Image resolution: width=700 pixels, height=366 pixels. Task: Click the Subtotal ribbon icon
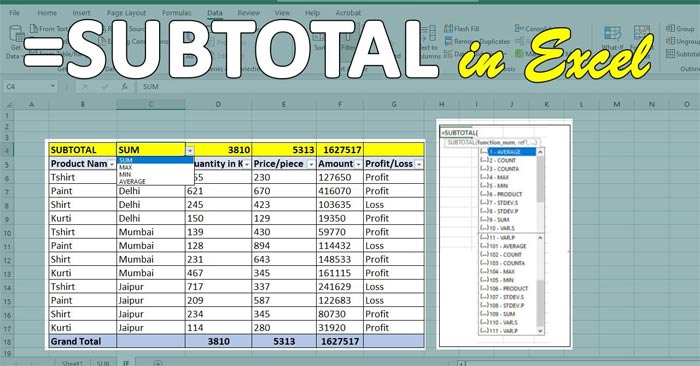coord(670,54)
